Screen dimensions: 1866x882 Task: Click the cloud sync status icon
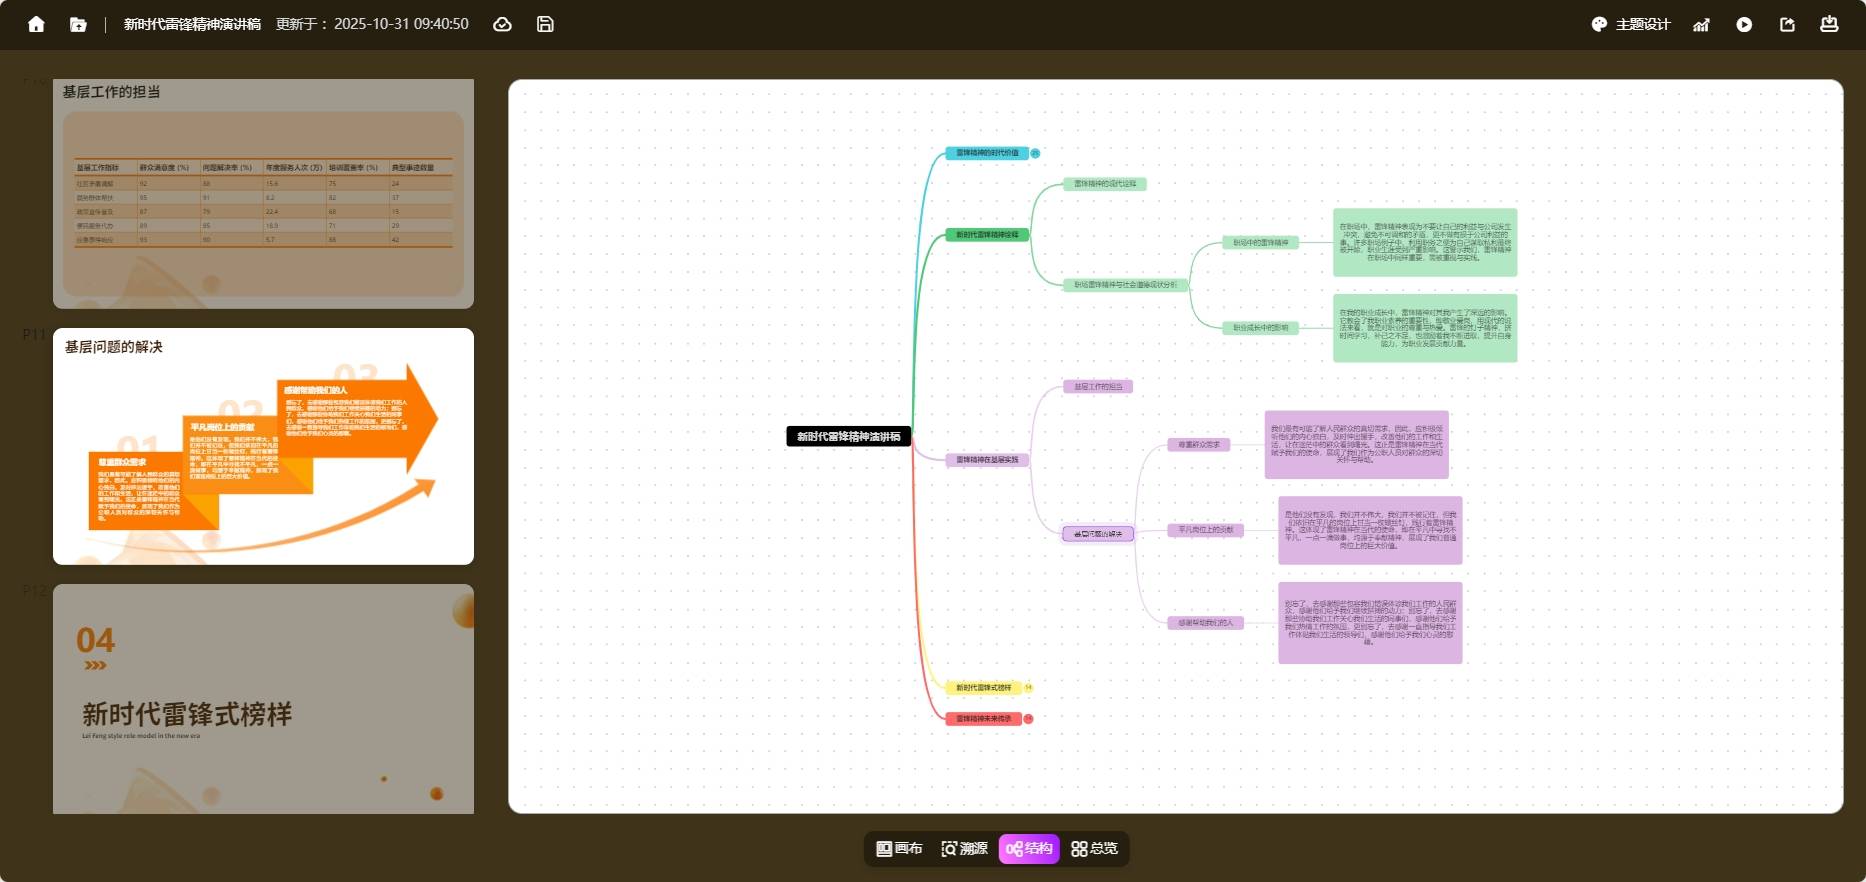tap(503, 24)
